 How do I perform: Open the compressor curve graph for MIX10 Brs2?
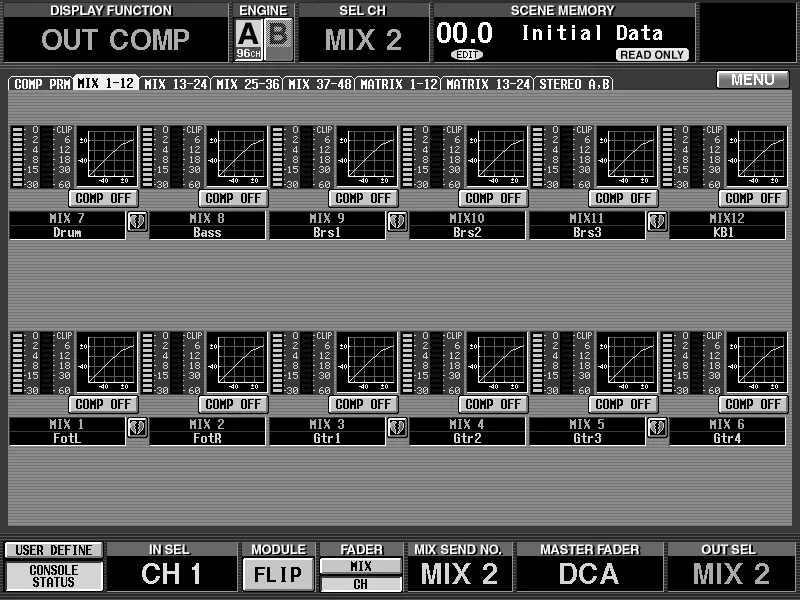point(497,157)
